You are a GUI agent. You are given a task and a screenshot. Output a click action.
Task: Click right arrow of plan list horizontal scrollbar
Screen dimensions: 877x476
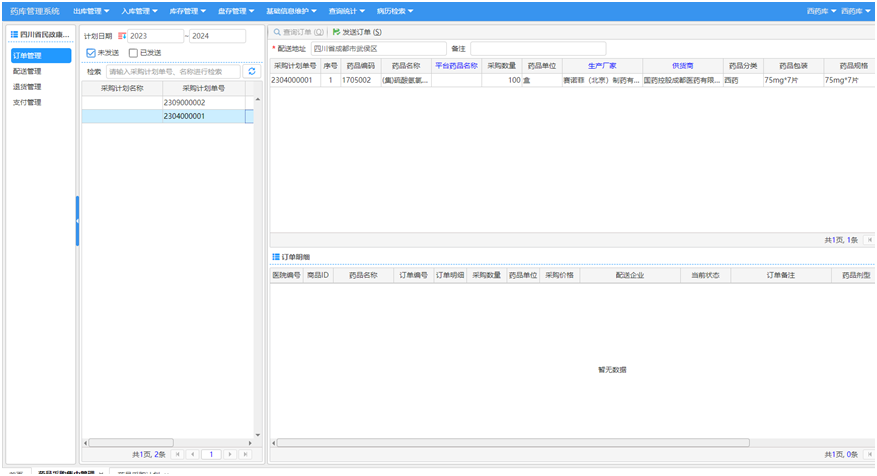pos(250,443)
